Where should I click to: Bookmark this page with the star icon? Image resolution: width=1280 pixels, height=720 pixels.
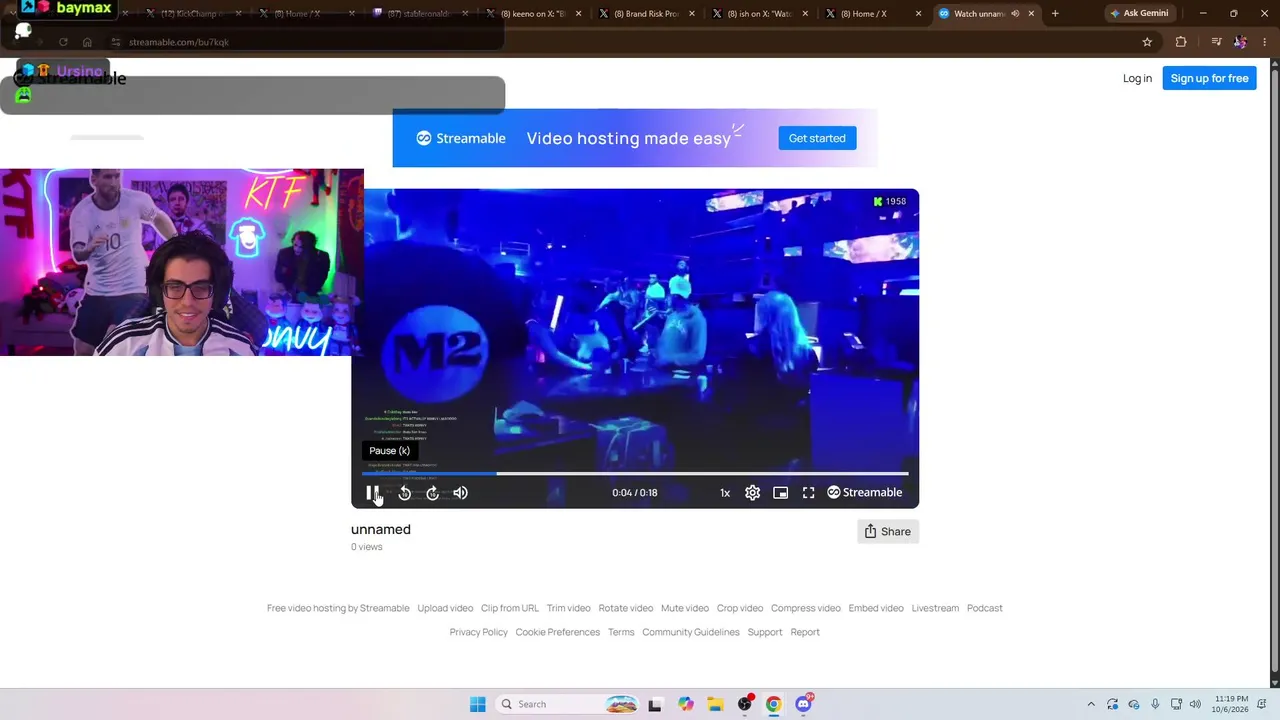click(x=1147, y=42)
